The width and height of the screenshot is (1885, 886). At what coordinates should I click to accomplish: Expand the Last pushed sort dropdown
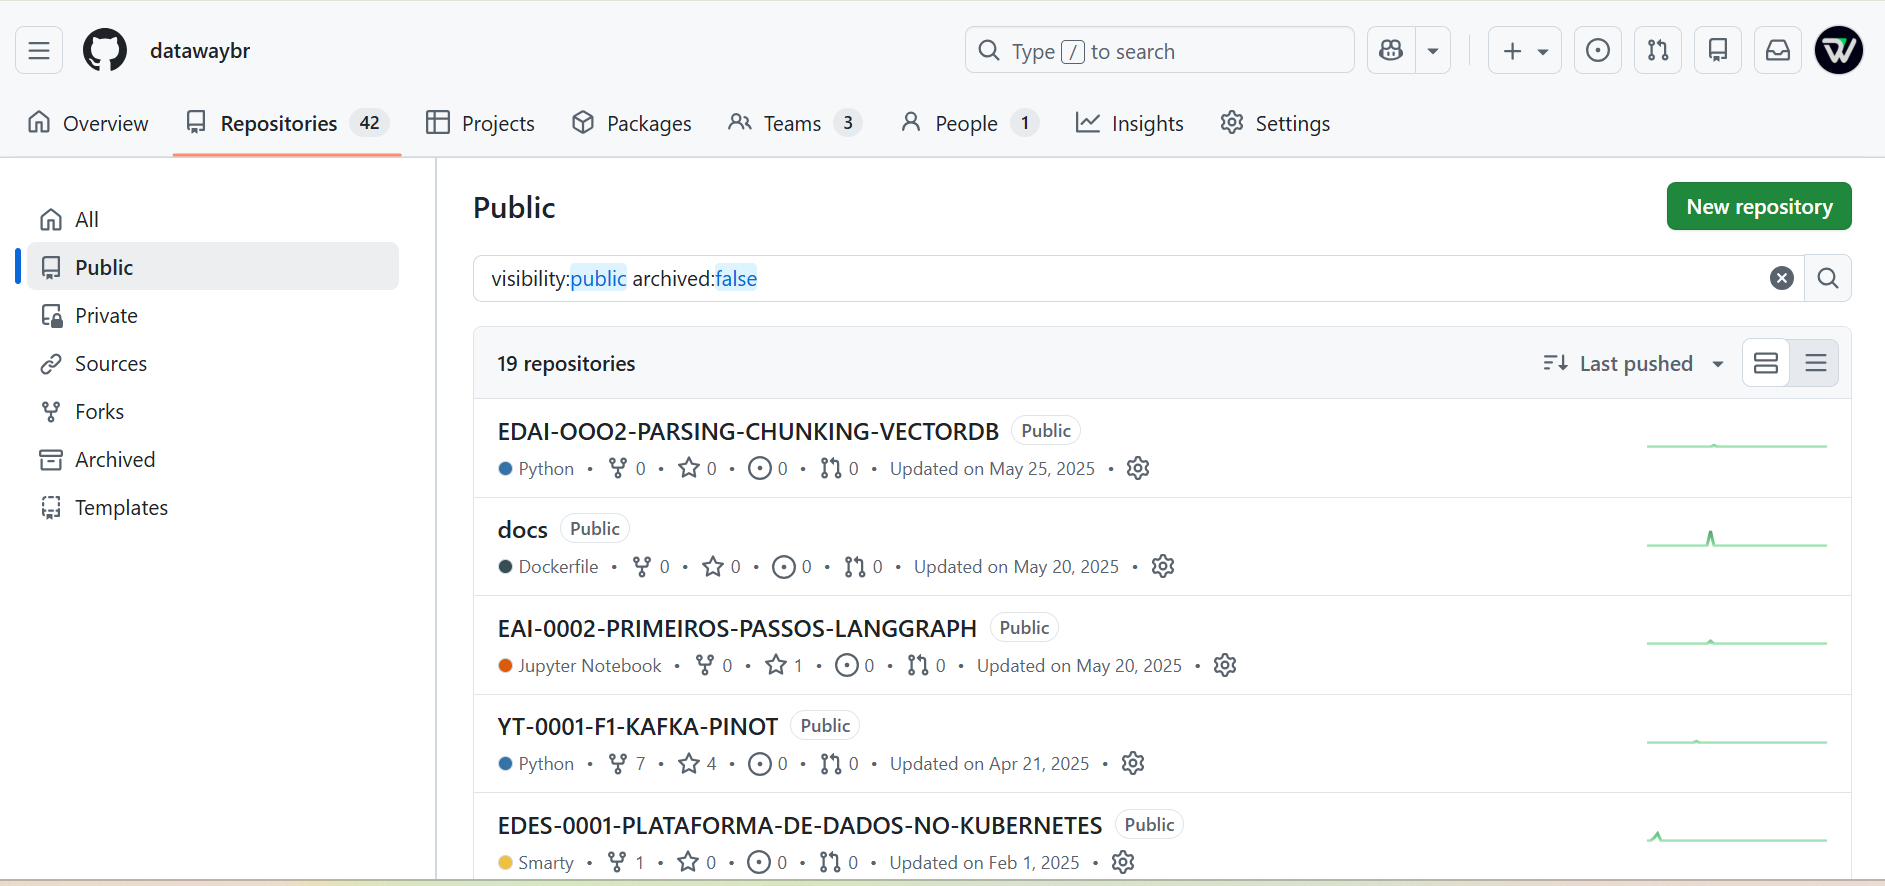click(1633, 363)
